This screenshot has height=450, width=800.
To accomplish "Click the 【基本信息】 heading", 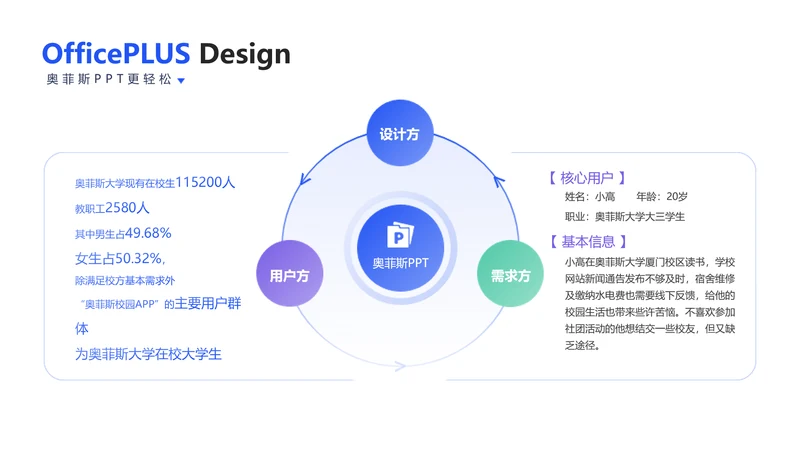I will pyautogui.click(x=588, y=242).
